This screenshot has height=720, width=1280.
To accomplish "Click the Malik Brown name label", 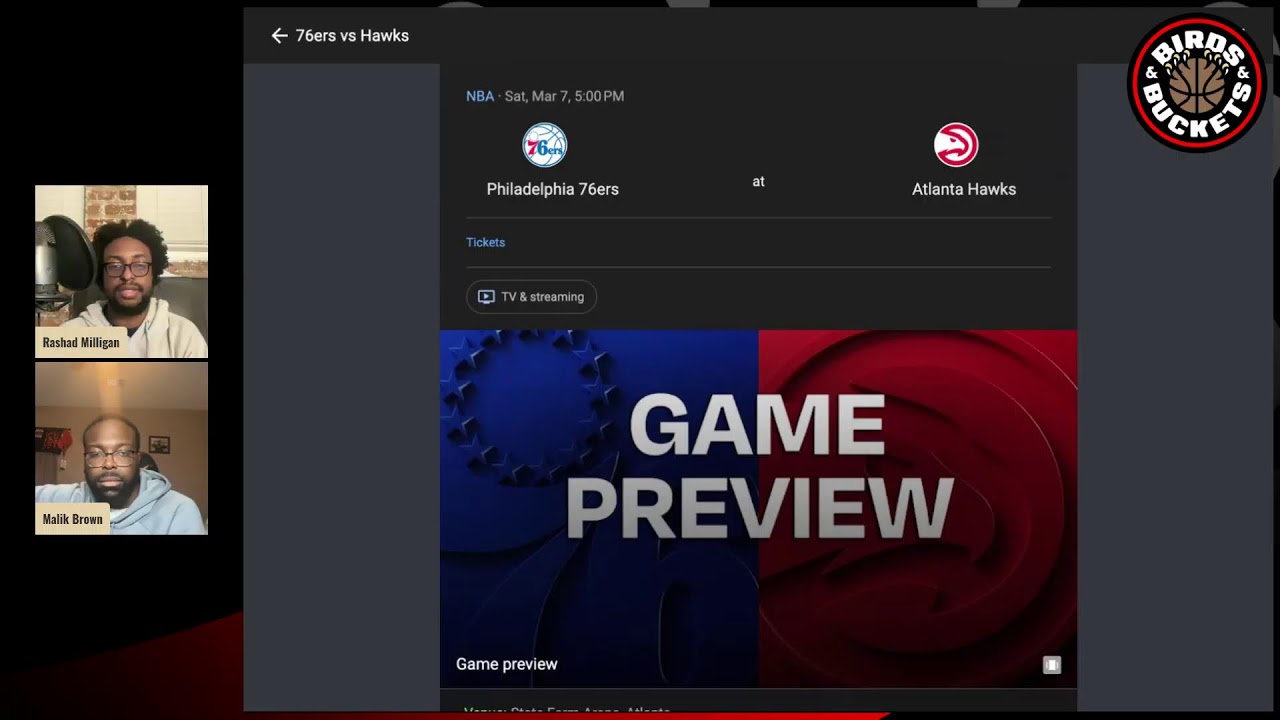I will pyautogui.click(x=73, y=519).
